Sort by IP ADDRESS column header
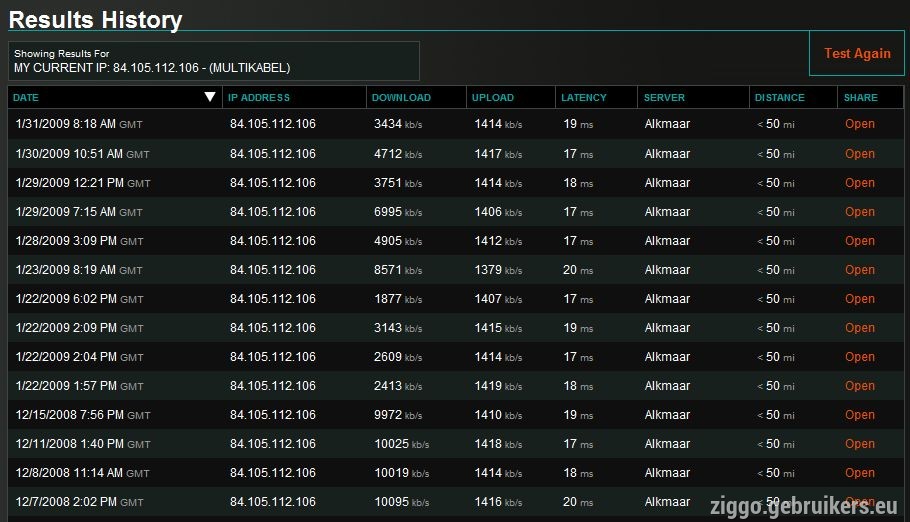Viewport: 910px width, 522px height. click(259, 98)
